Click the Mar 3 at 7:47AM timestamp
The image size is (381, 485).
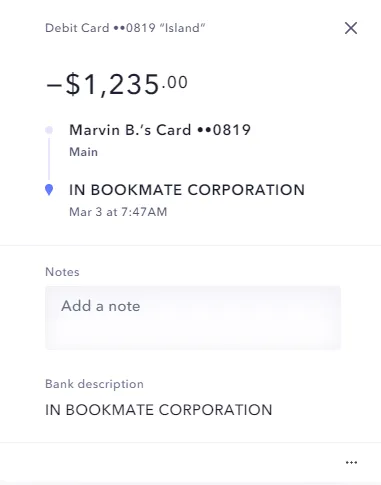(x=118, y=212)
